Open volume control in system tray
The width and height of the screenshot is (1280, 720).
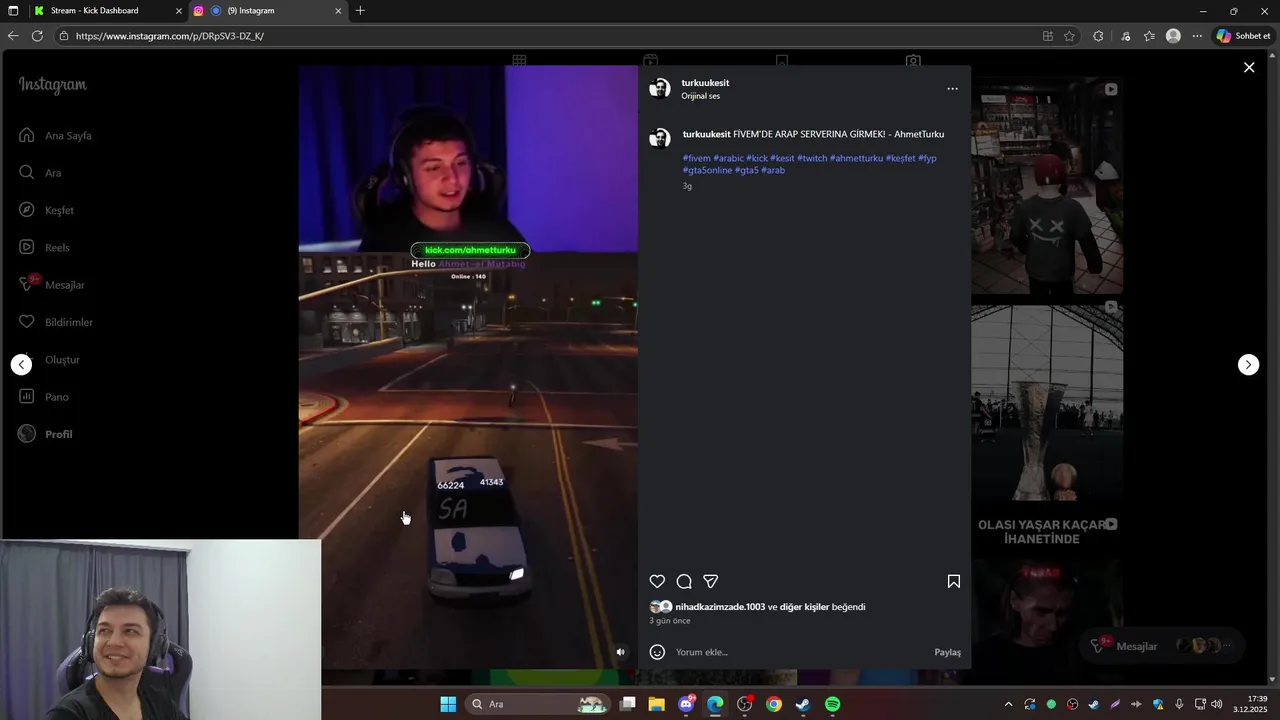click(1216, 704)
